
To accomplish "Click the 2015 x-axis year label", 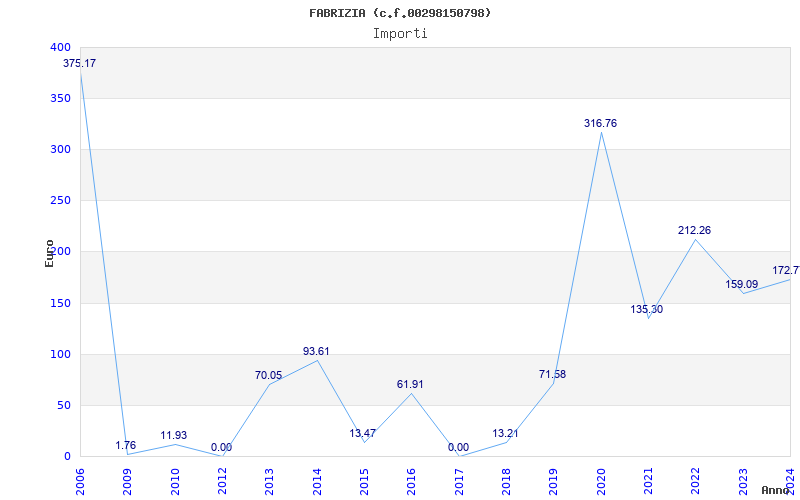I will (364, 482).
